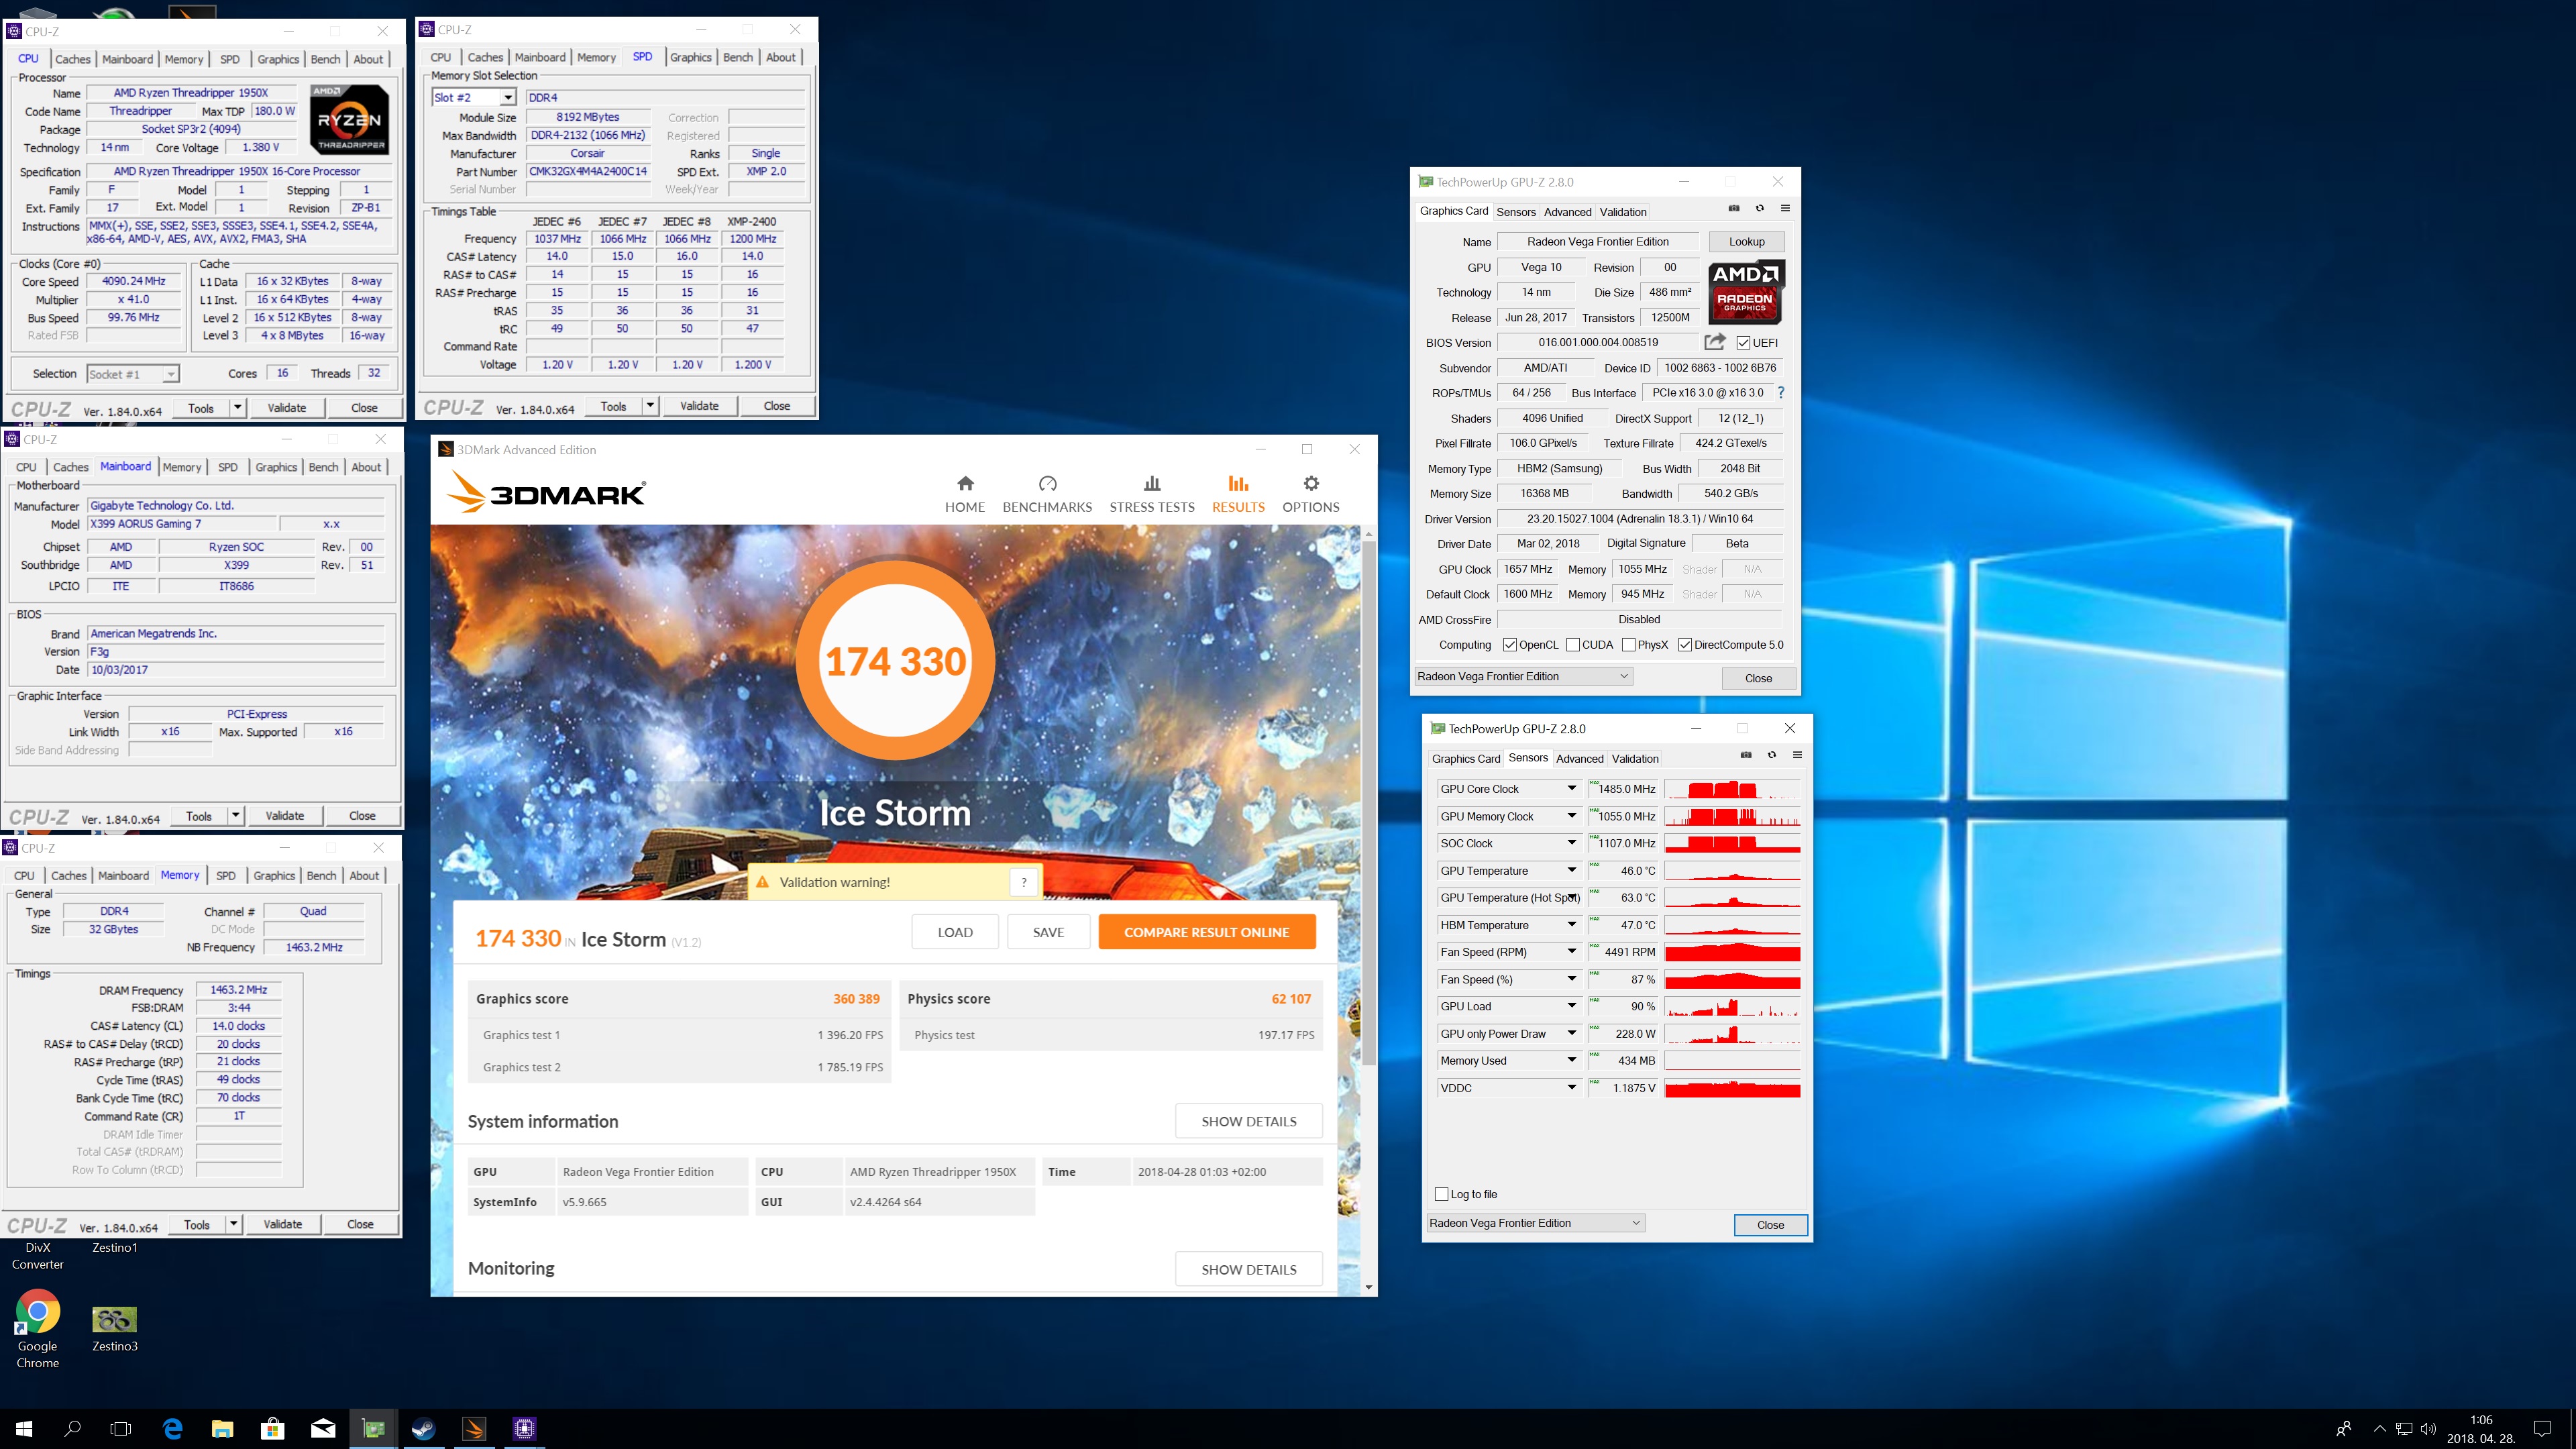2576x1449 pixels.
Task: Click the GPU-Z screenshot camera icon in Graphics Card window
Action: (x=1734, y=209)
